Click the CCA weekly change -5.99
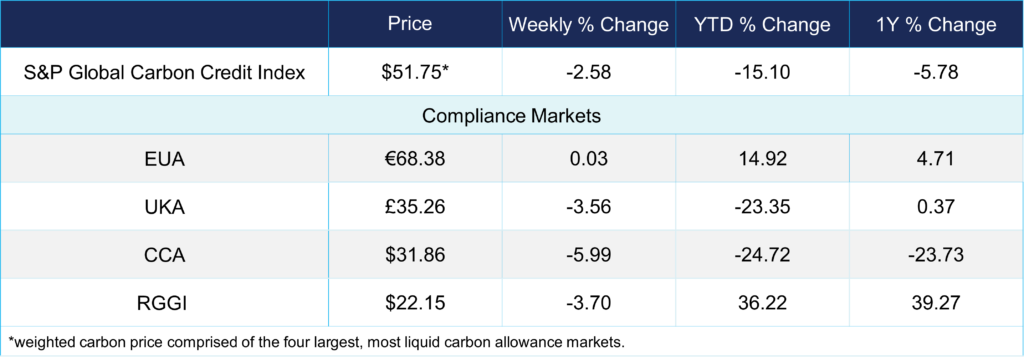Image resolution: width=1024 pixels, height=360 pixels. (x=588, y=255)
